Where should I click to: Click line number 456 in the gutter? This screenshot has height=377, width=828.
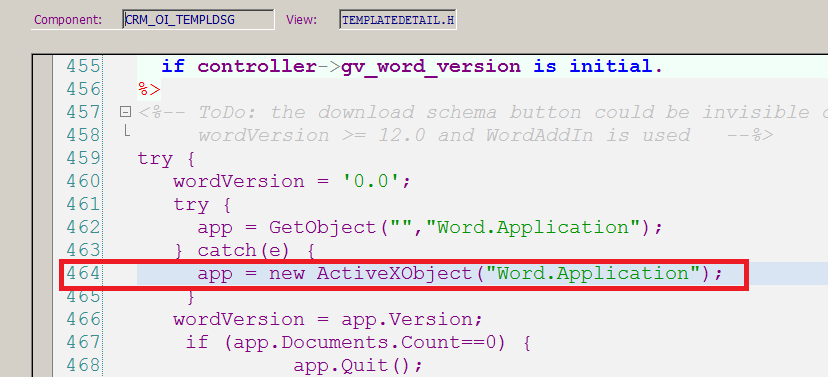(x=83, y=89)
